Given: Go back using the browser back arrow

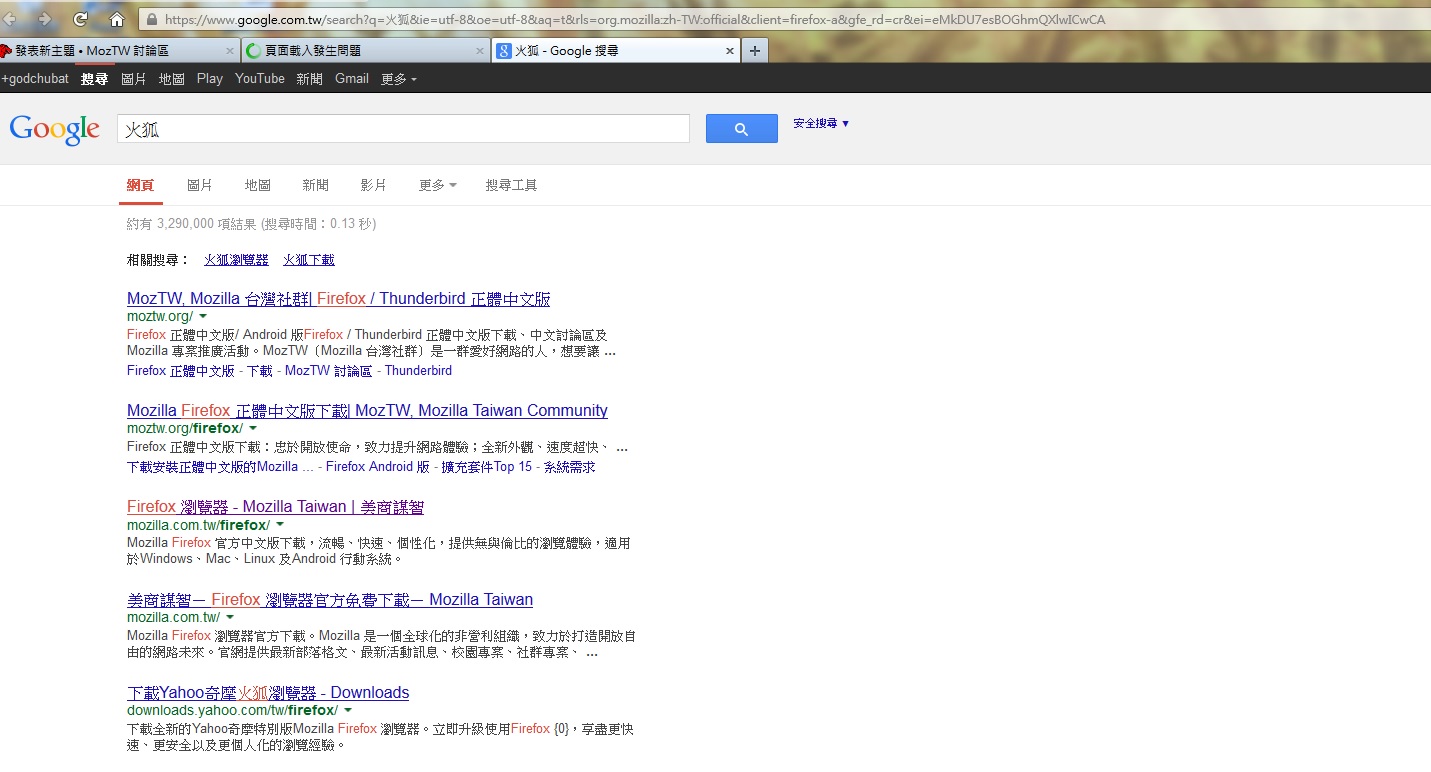Looking at the screenshot, I should click(12, 19).
